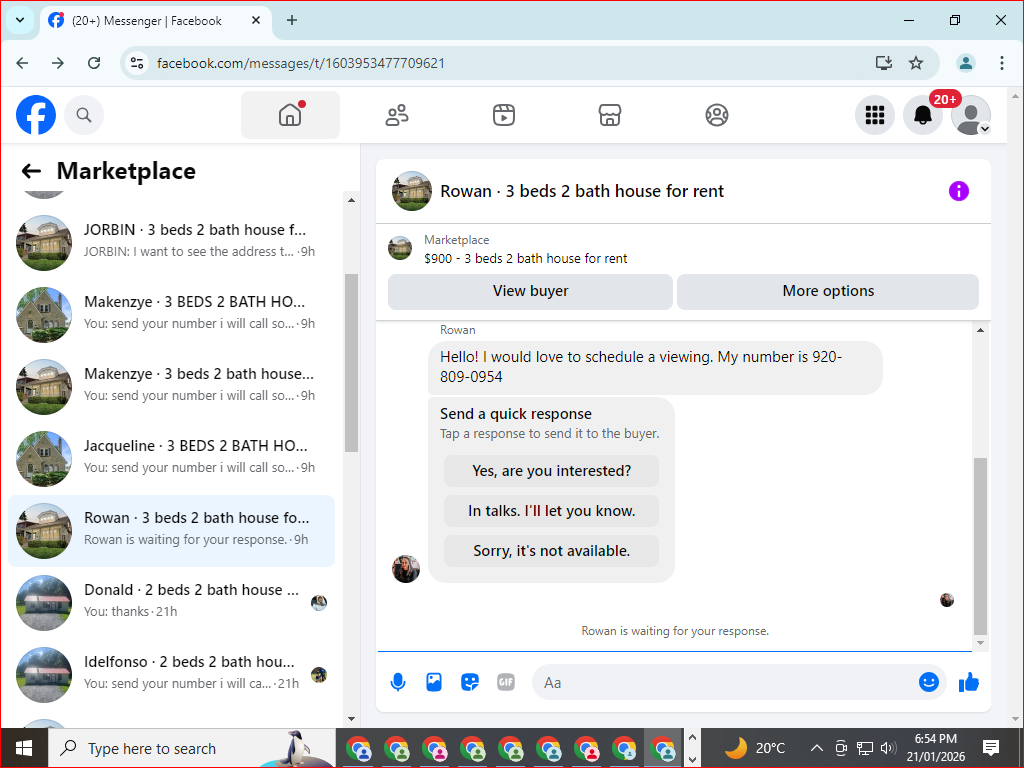Open the Idelfonso 2 beds 2 bath conversation
The width and height of the screenshot is (1024, 768).
pos(172,675)
